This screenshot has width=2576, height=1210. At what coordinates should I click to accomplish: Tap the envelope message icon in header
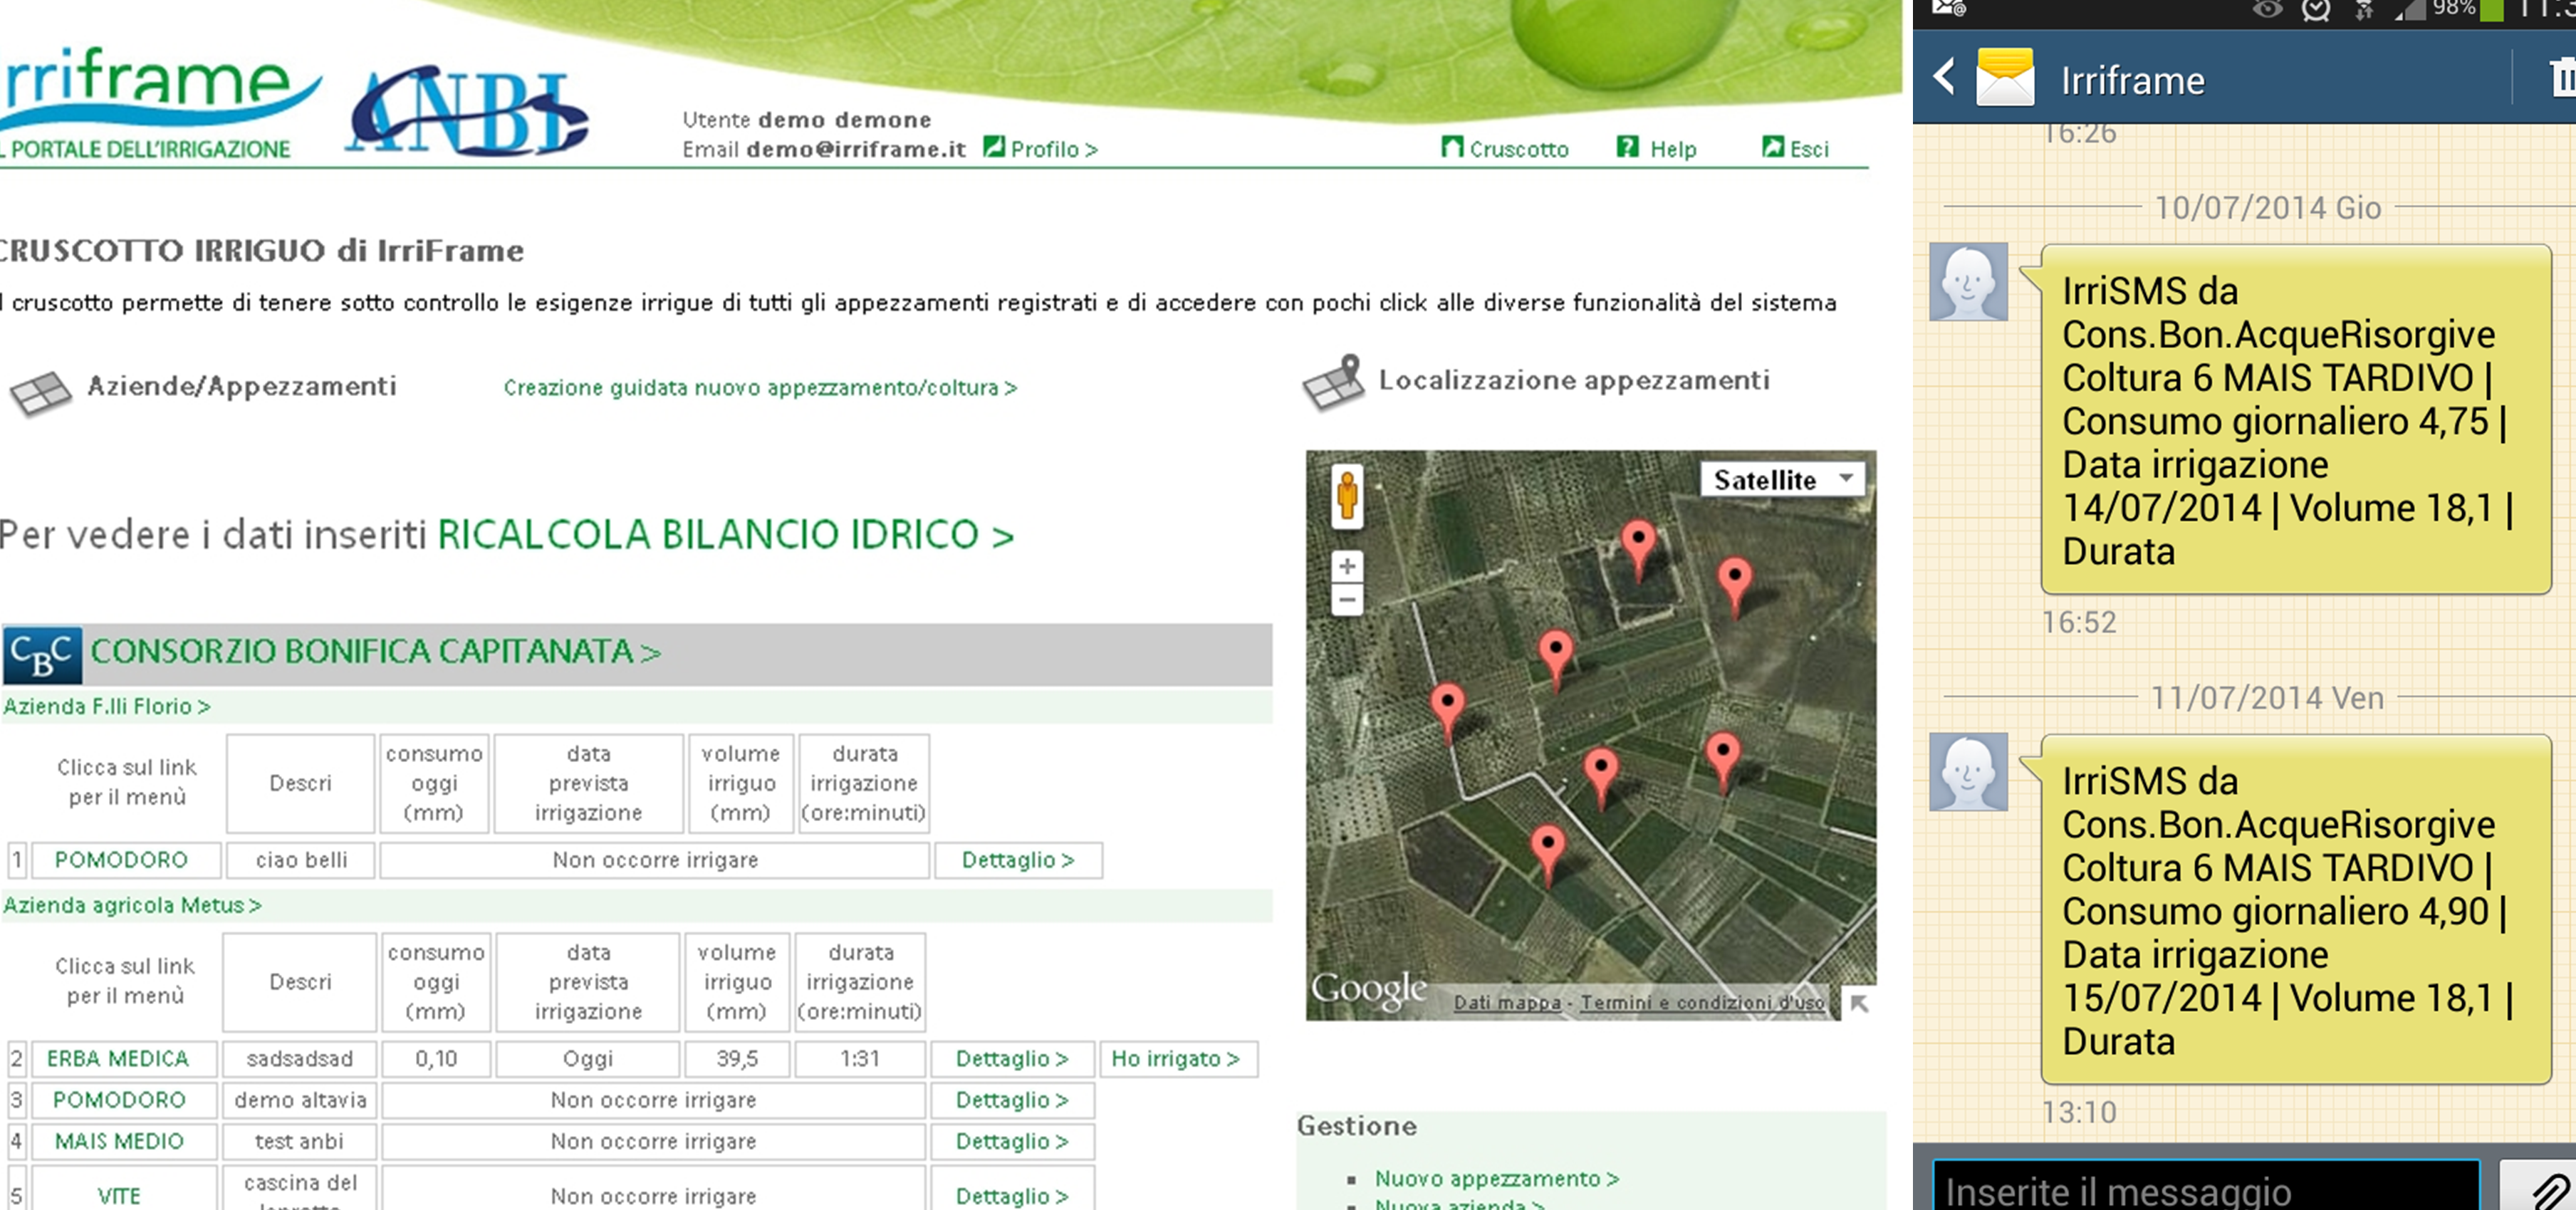pyautogui.click(x=2005, y=77)
